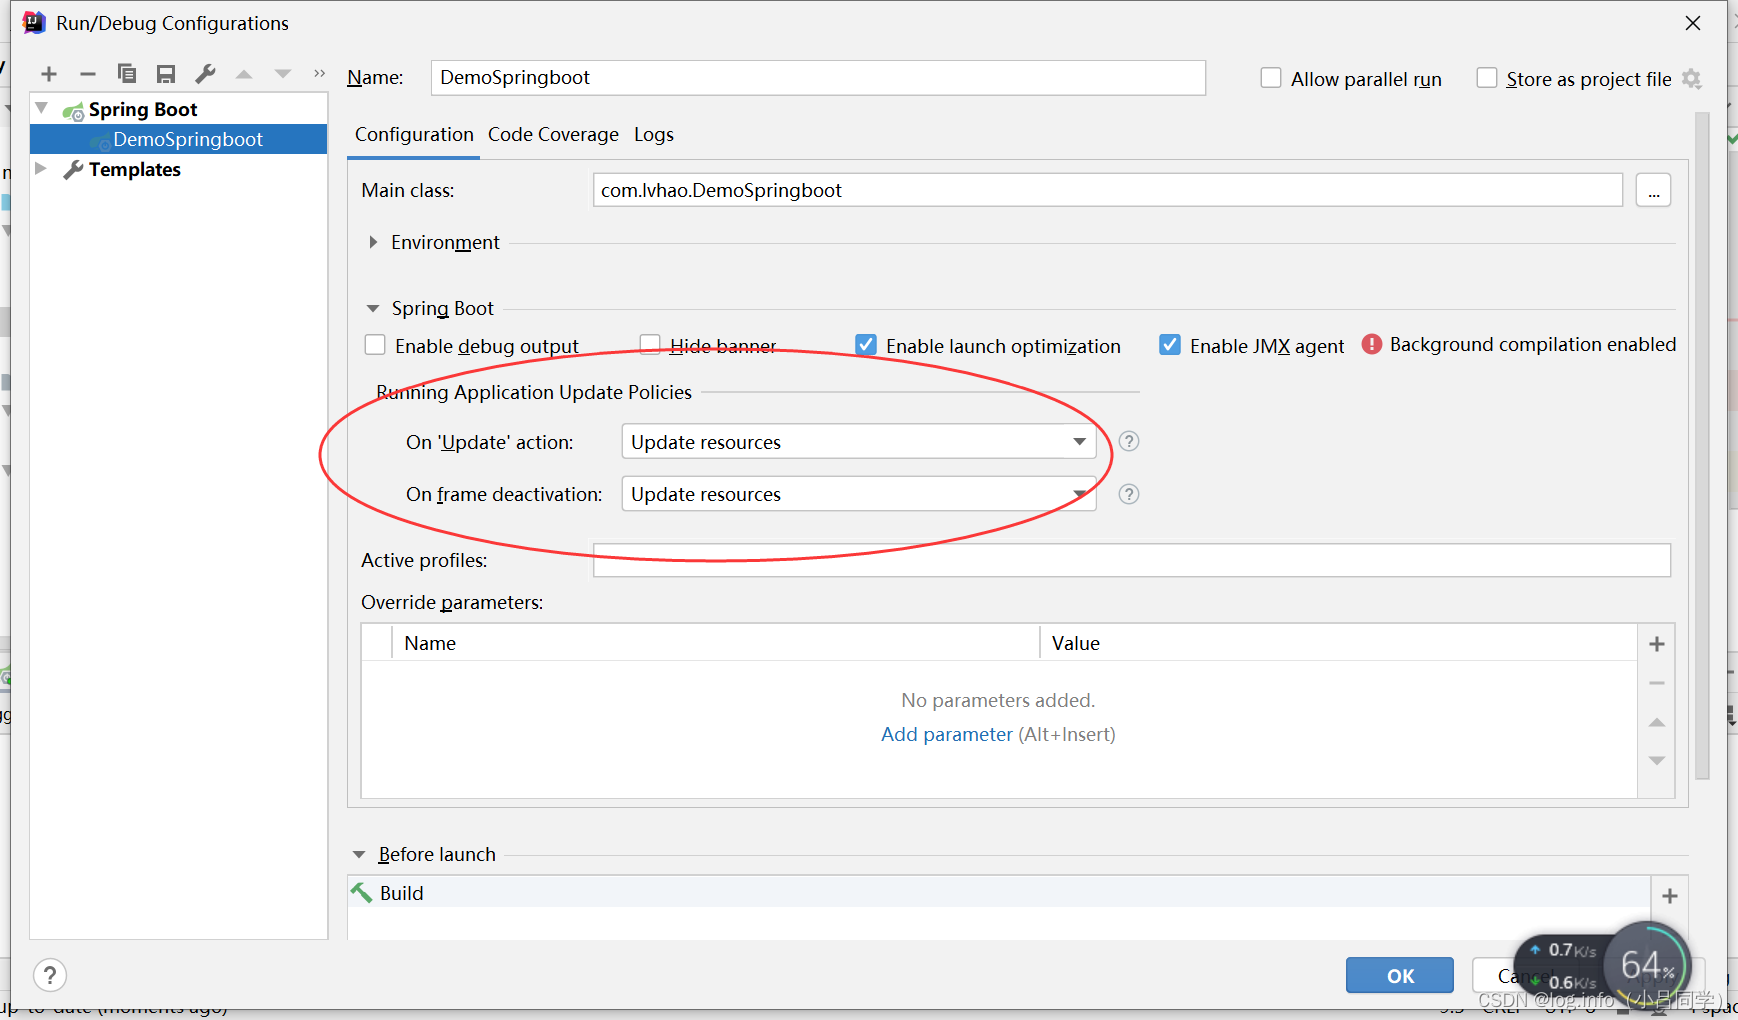Open gear settings next to Store as project file
The height and width of the screenshot is (1020, 1738).
pyautogui.click(x=1692, y=79)
